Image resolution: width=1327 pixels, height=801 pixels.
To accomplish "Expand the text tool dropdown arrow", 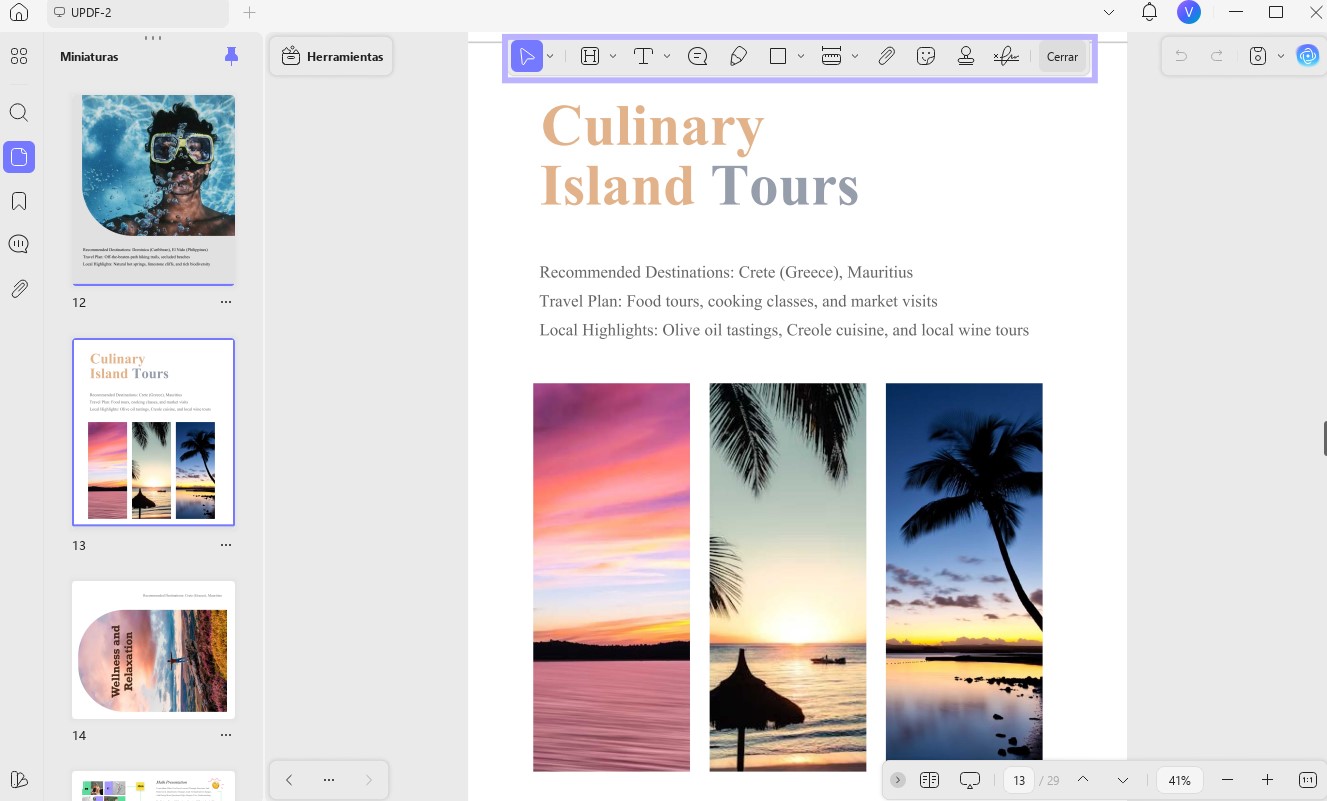I will pos(667,57).
